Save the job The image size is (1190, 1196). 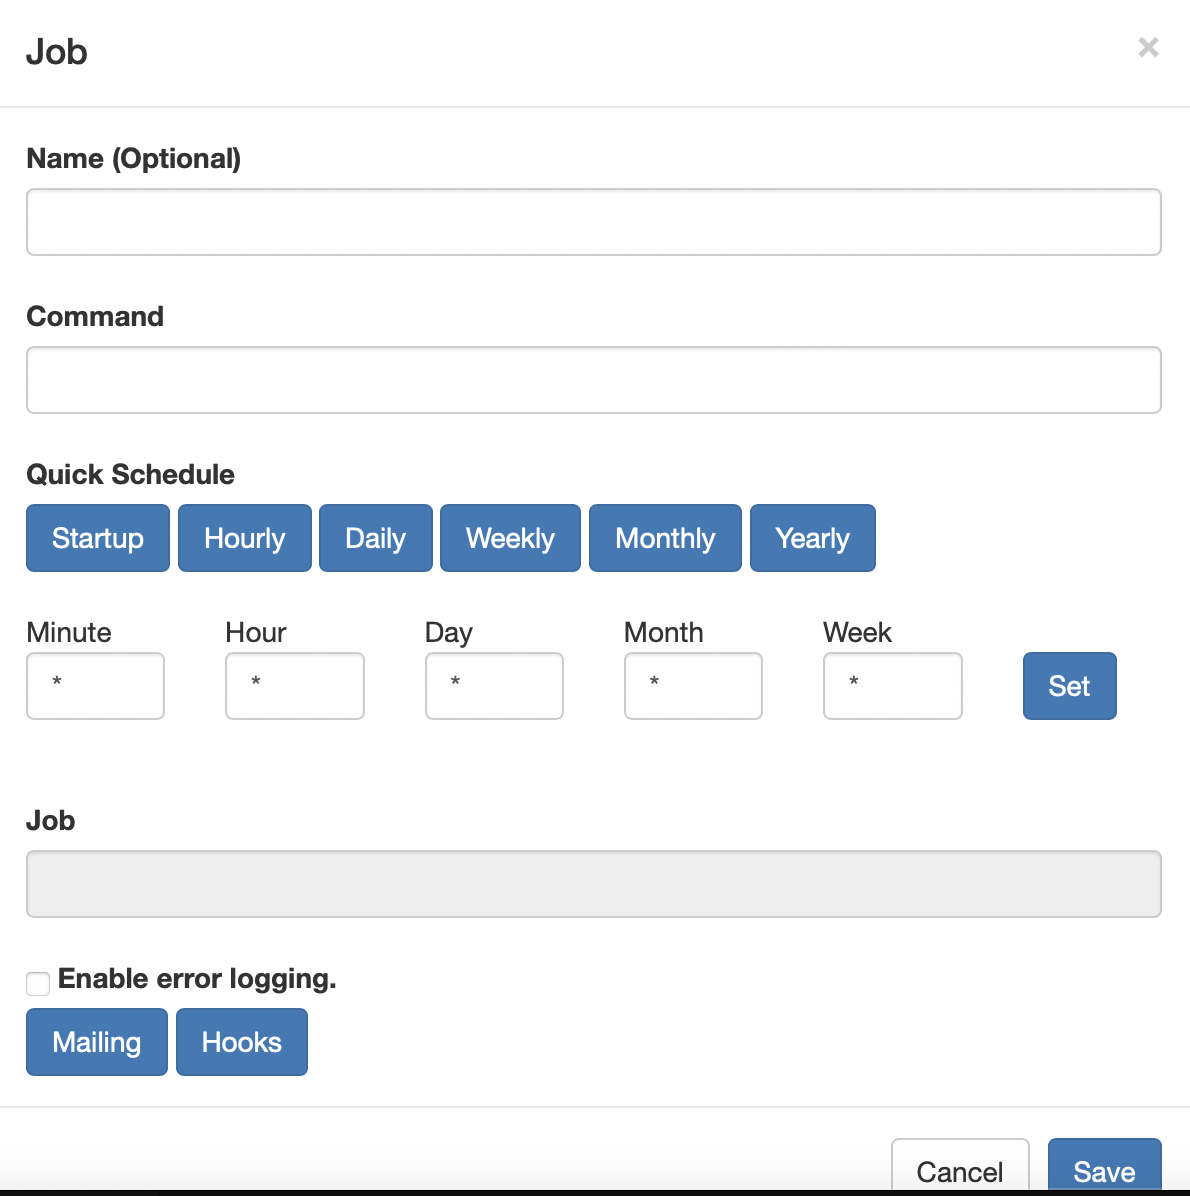[1104, 1170]
